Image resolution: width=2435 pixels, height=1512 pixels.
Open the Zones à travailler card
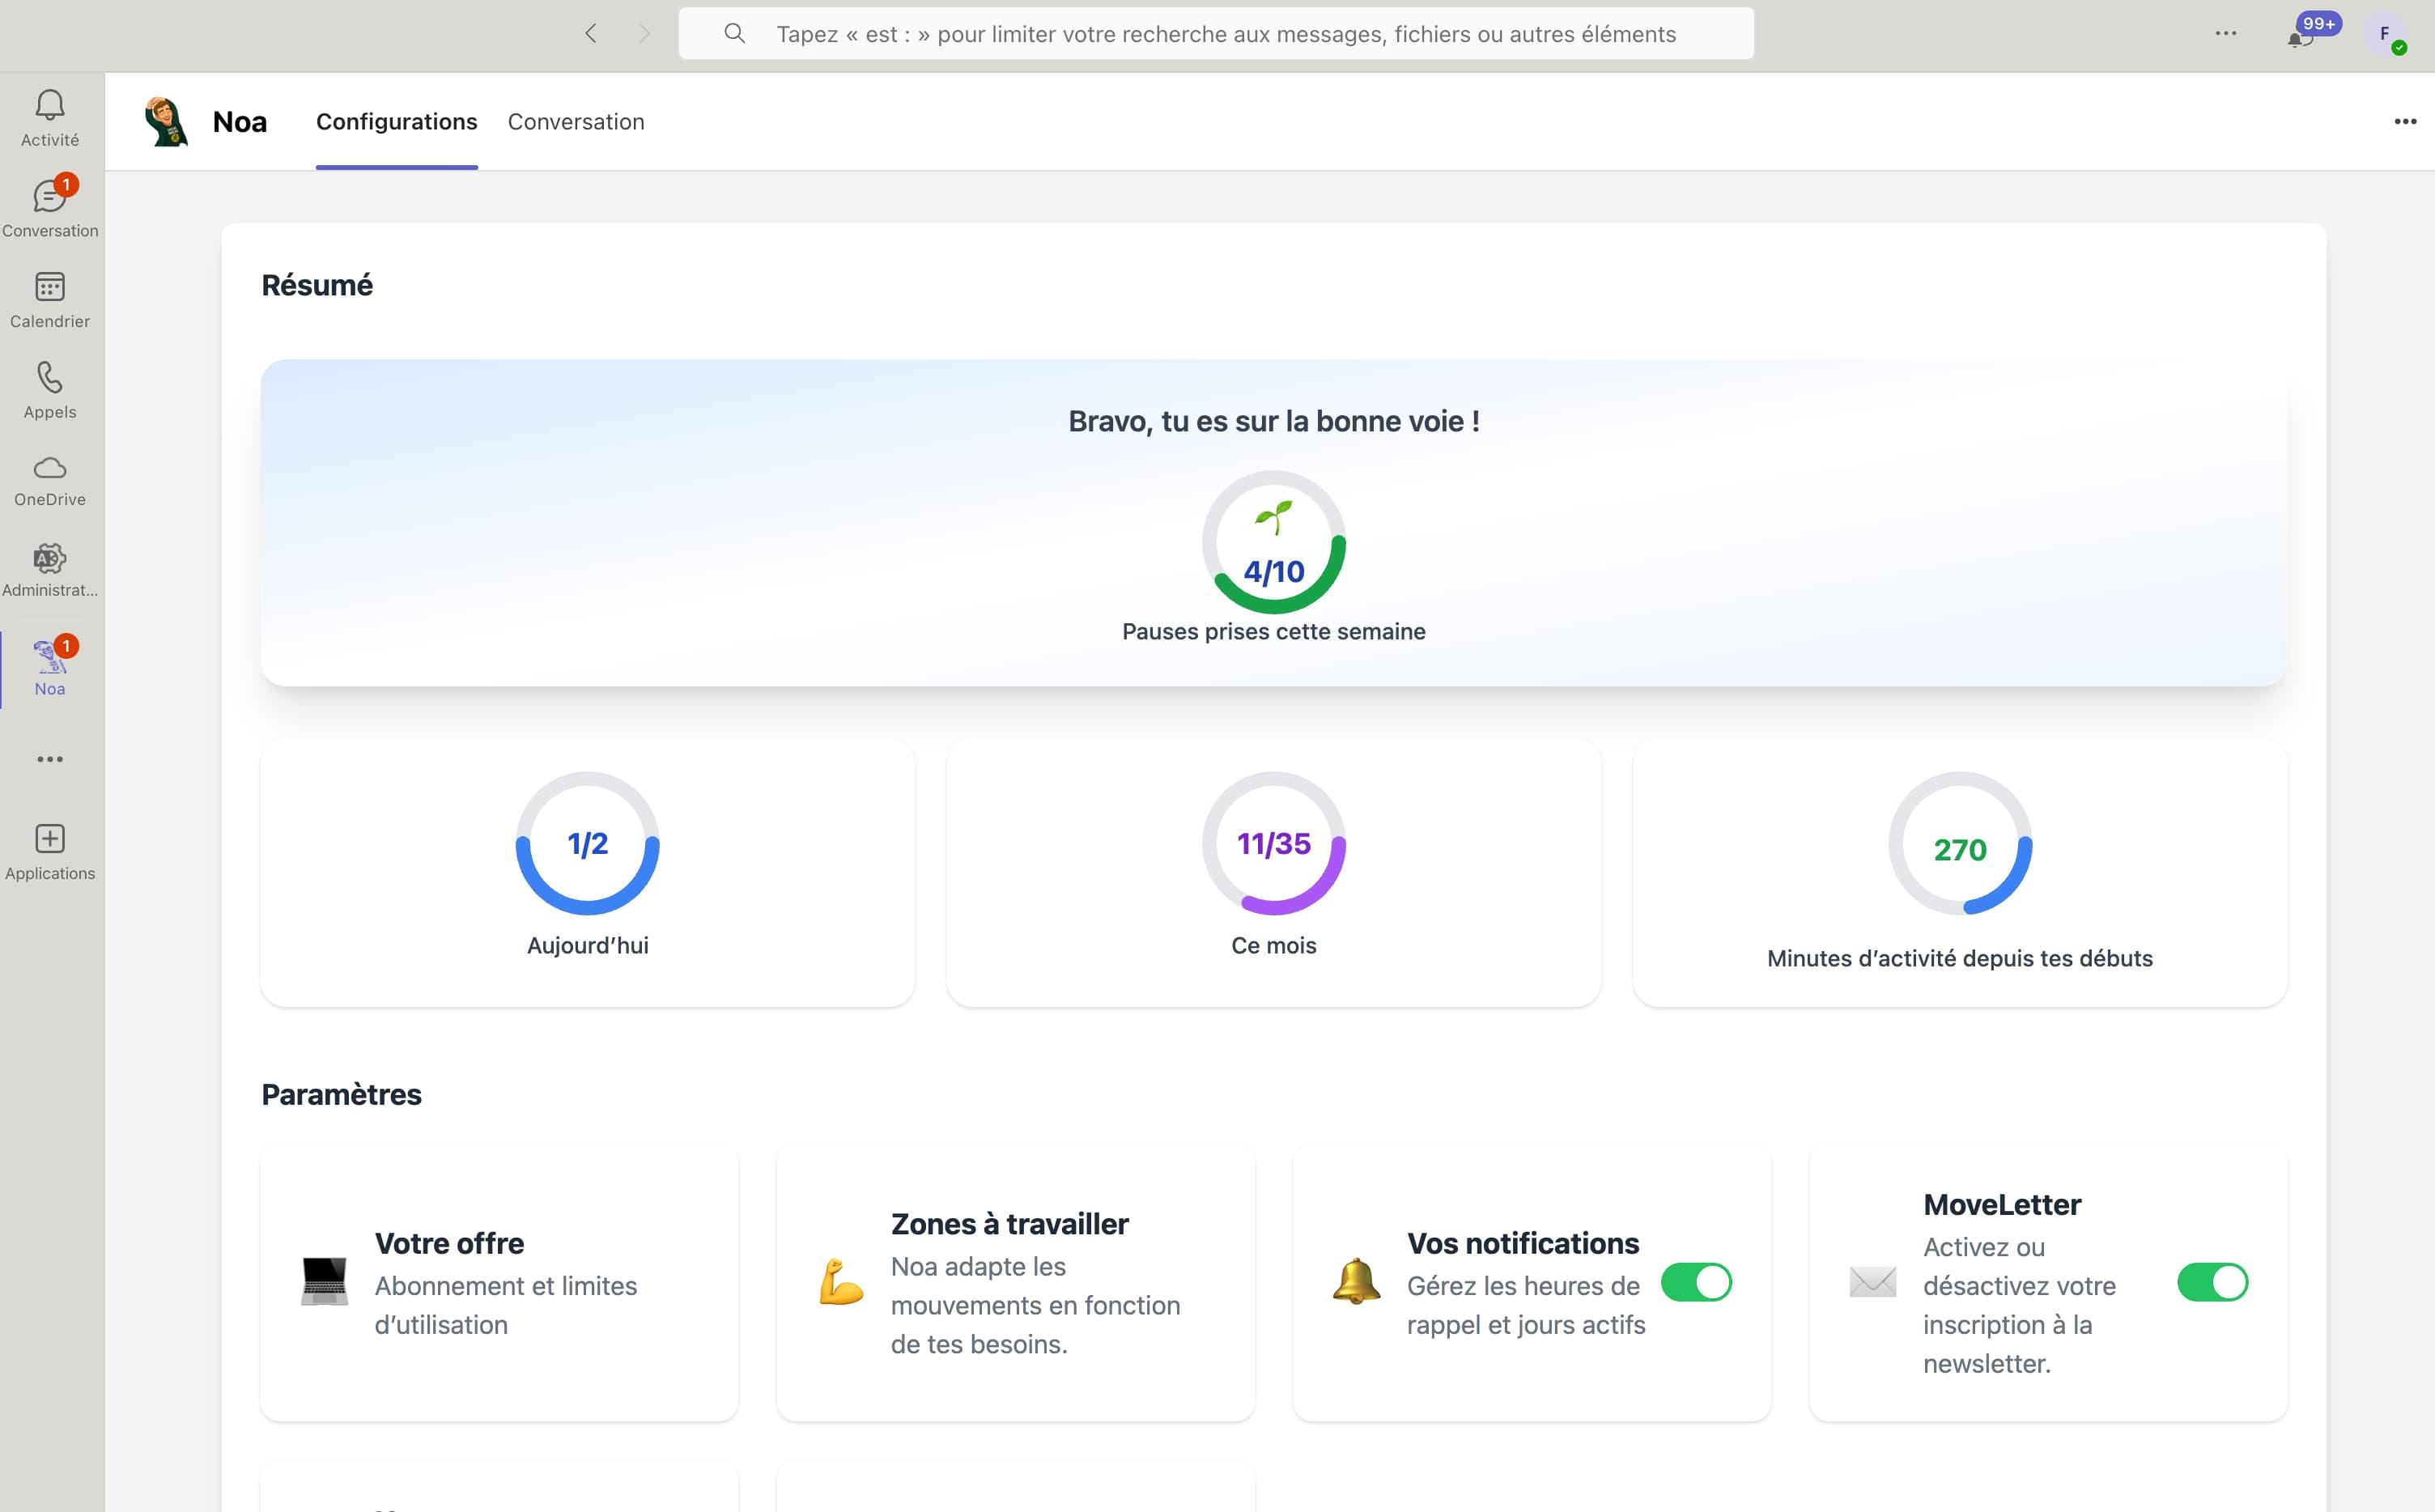click(1015, 1283)
